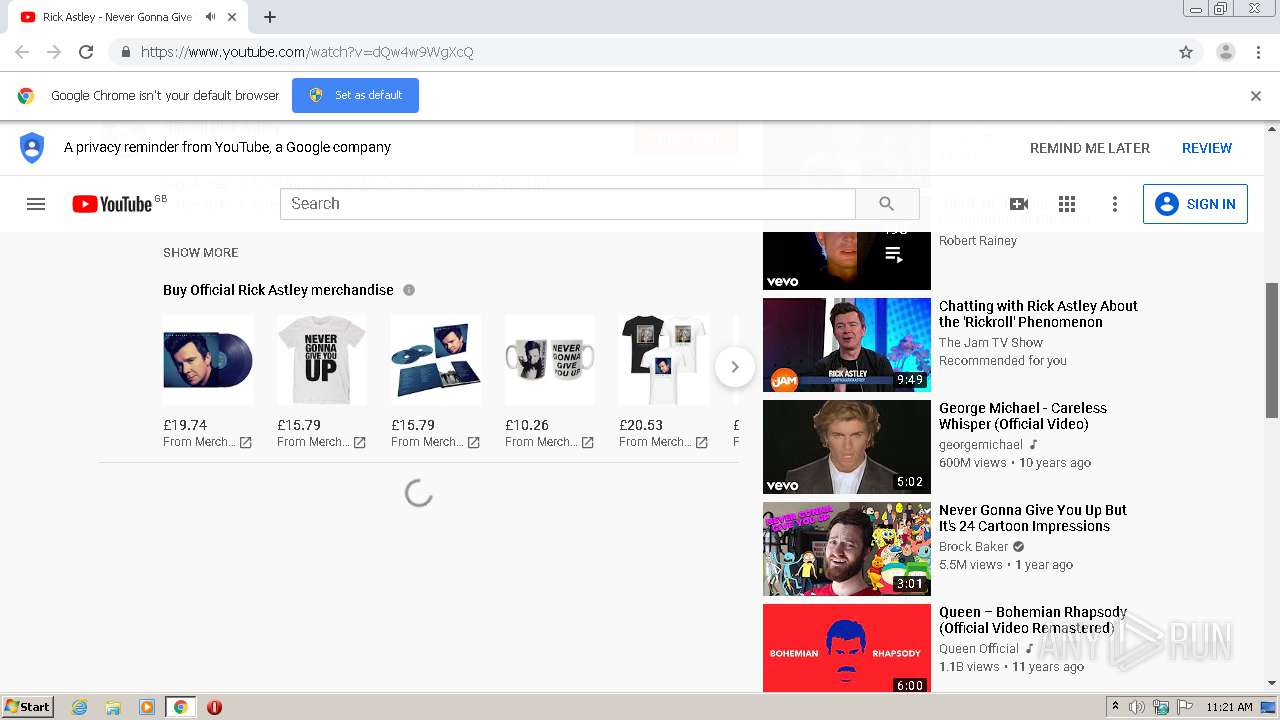Image resolution: width=1280 pixels, height=720 pixels.
Task: Open the Never Gonna Give You Up t-shirt thumbnail
Action: point(322,360)
